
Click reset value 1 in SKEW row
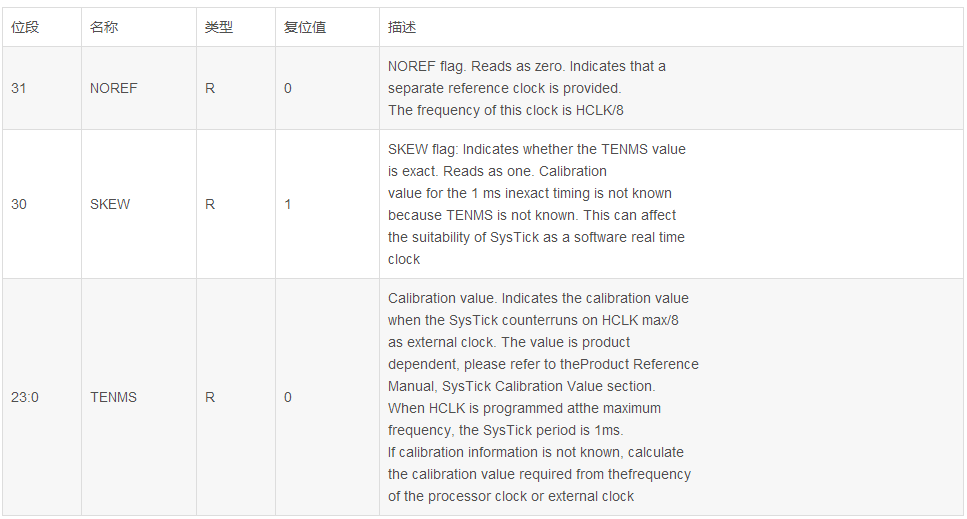(288, 204)
